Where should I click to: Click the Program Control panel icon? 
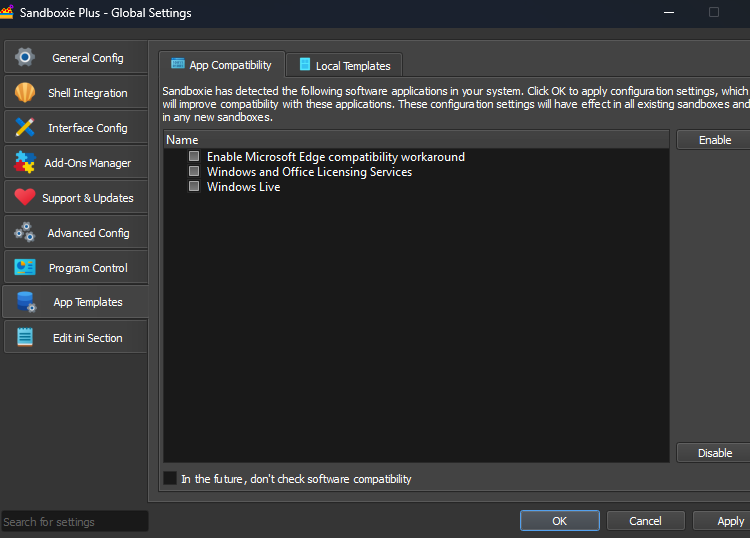click(x=24, y=267)
